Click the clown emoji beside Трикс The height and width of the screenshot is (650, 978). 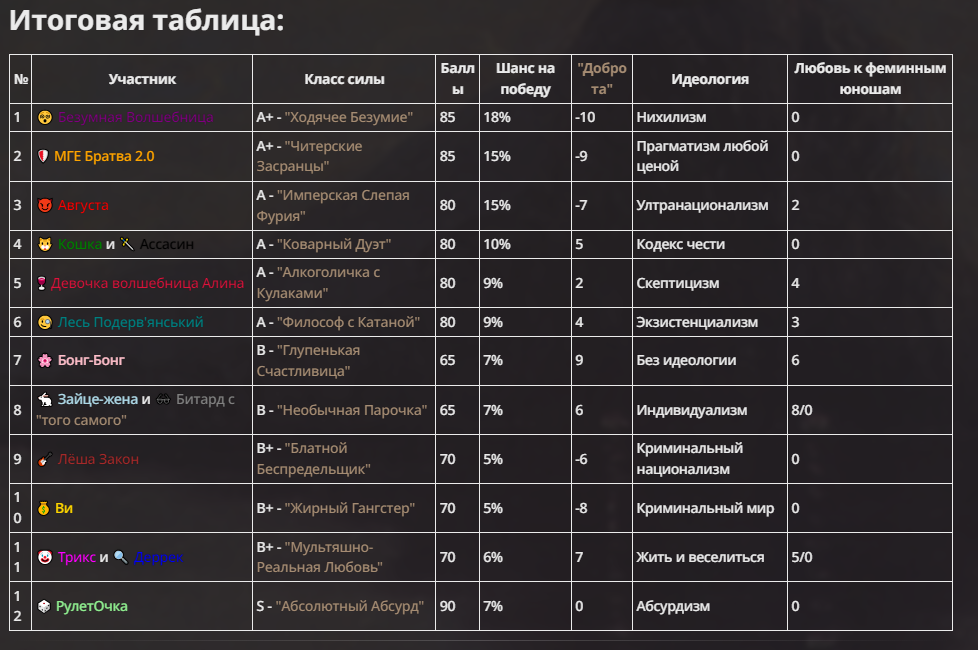pos(44,557)
